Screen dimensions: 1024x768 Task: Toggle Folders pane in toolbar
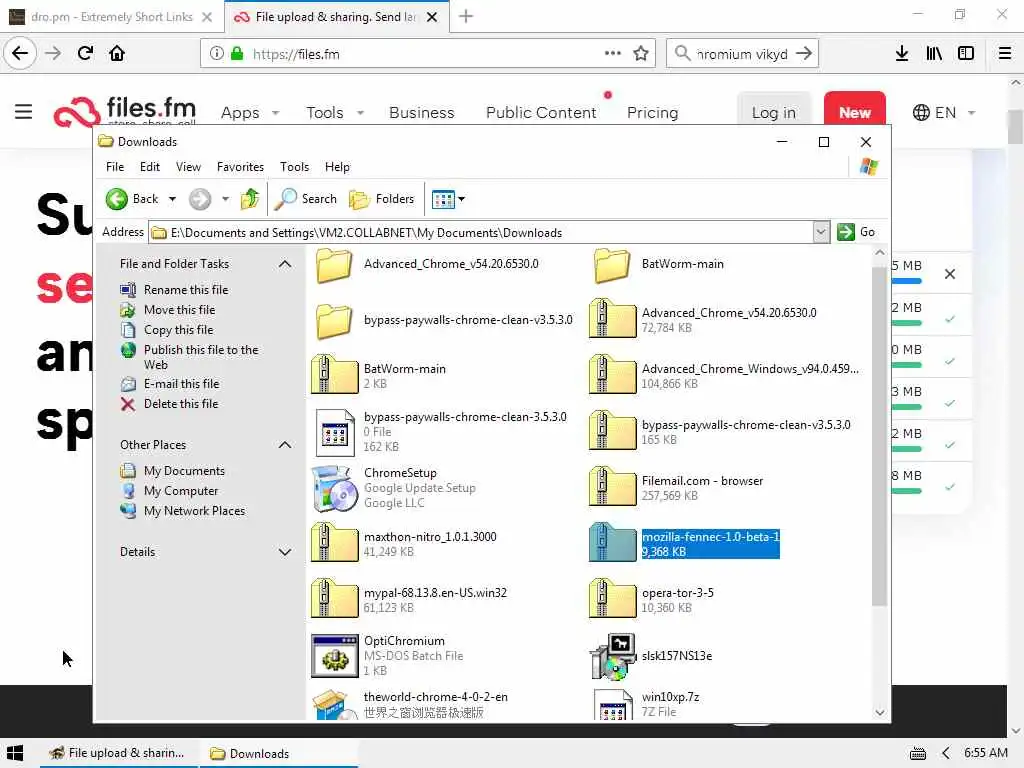click(381, 199)
